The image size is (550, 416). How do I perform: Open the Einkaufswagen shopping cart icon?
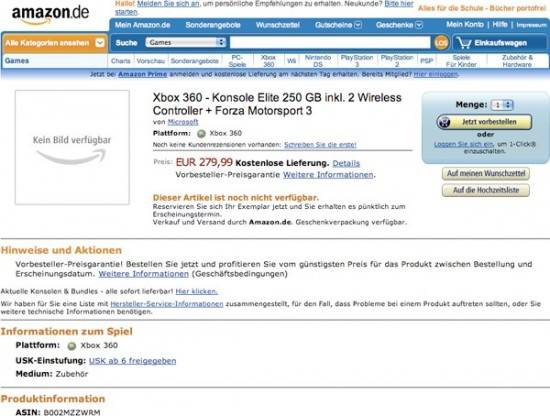(464, 43)
